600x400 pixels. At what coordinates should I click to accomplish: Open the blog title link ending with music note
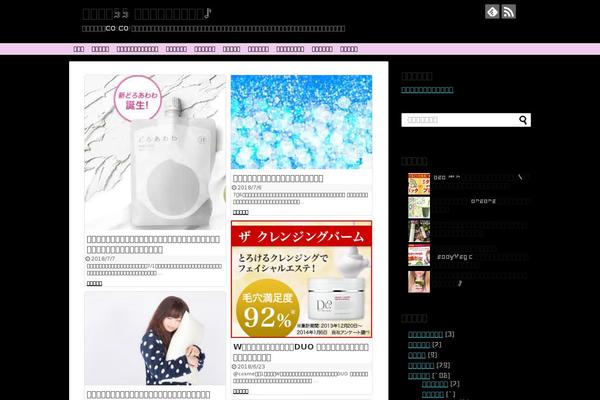point(147,14)
